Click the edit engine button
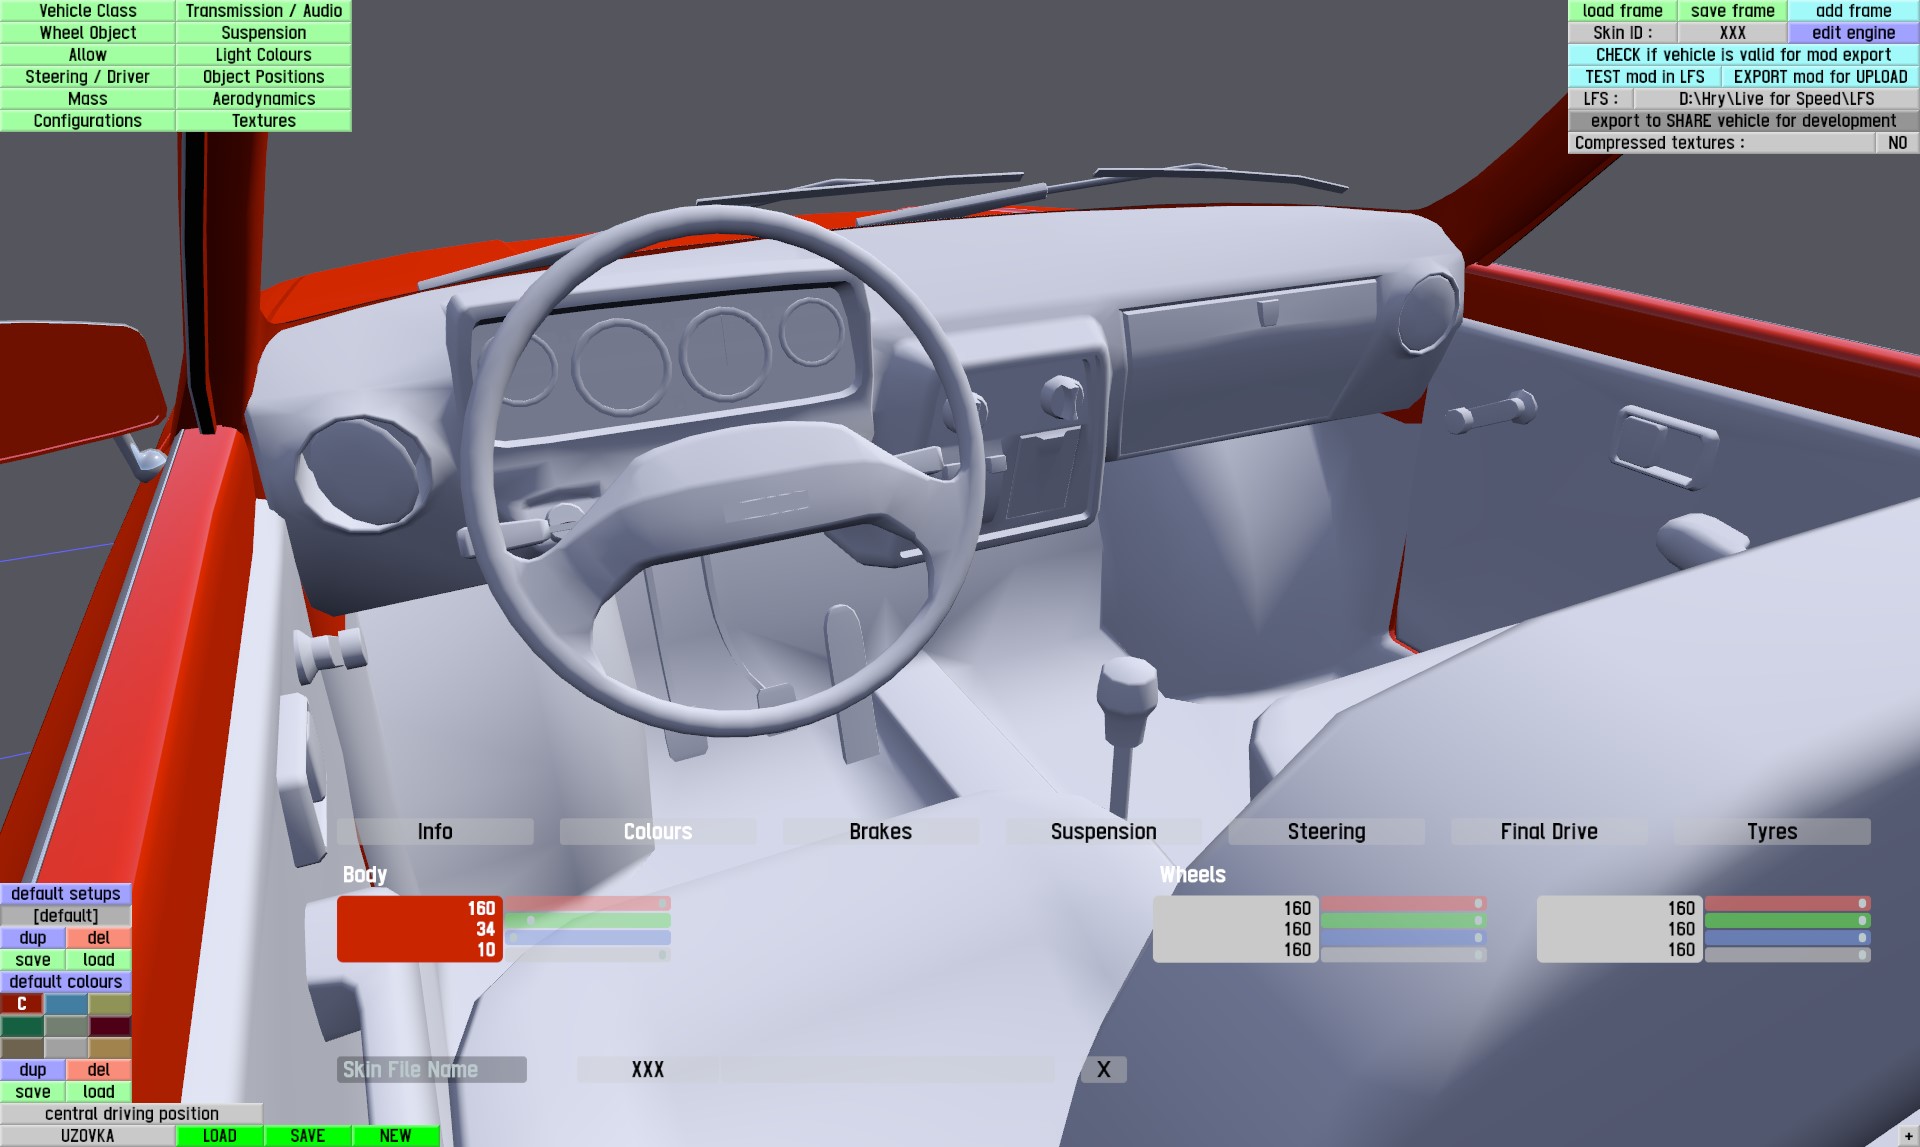Viewport: 1920px width, 1147px height. pos(1852,33)
